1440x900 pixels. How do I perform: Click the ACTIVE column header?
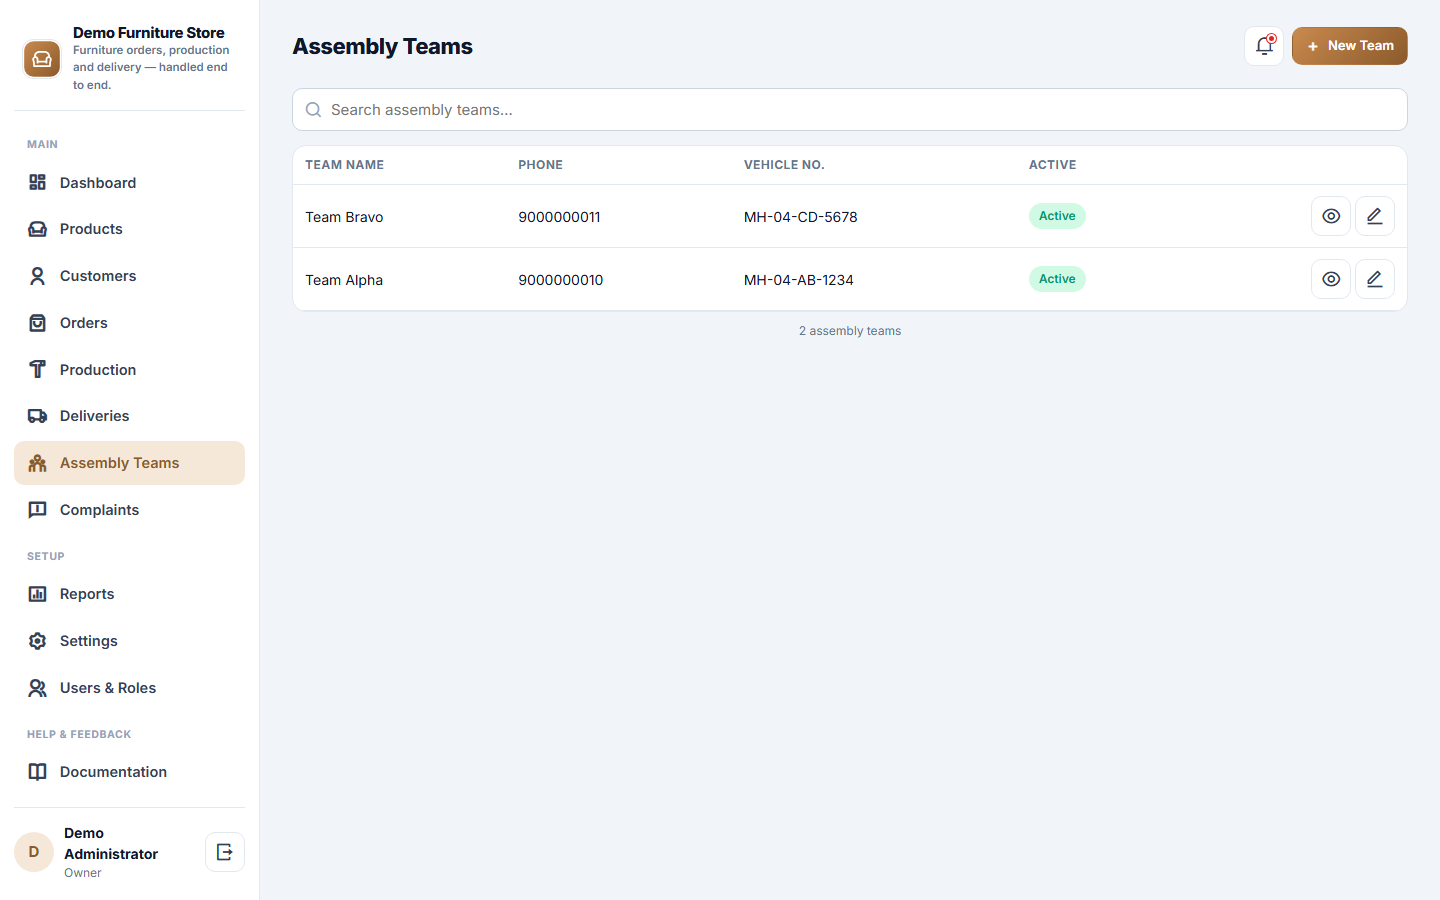(1052, 165)
